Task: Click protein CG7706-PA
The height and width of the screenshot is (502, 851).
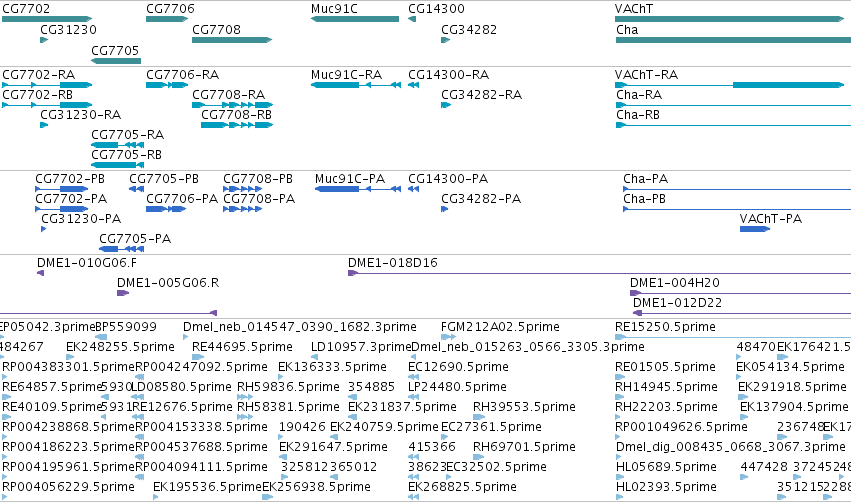Action: (166, 209)
